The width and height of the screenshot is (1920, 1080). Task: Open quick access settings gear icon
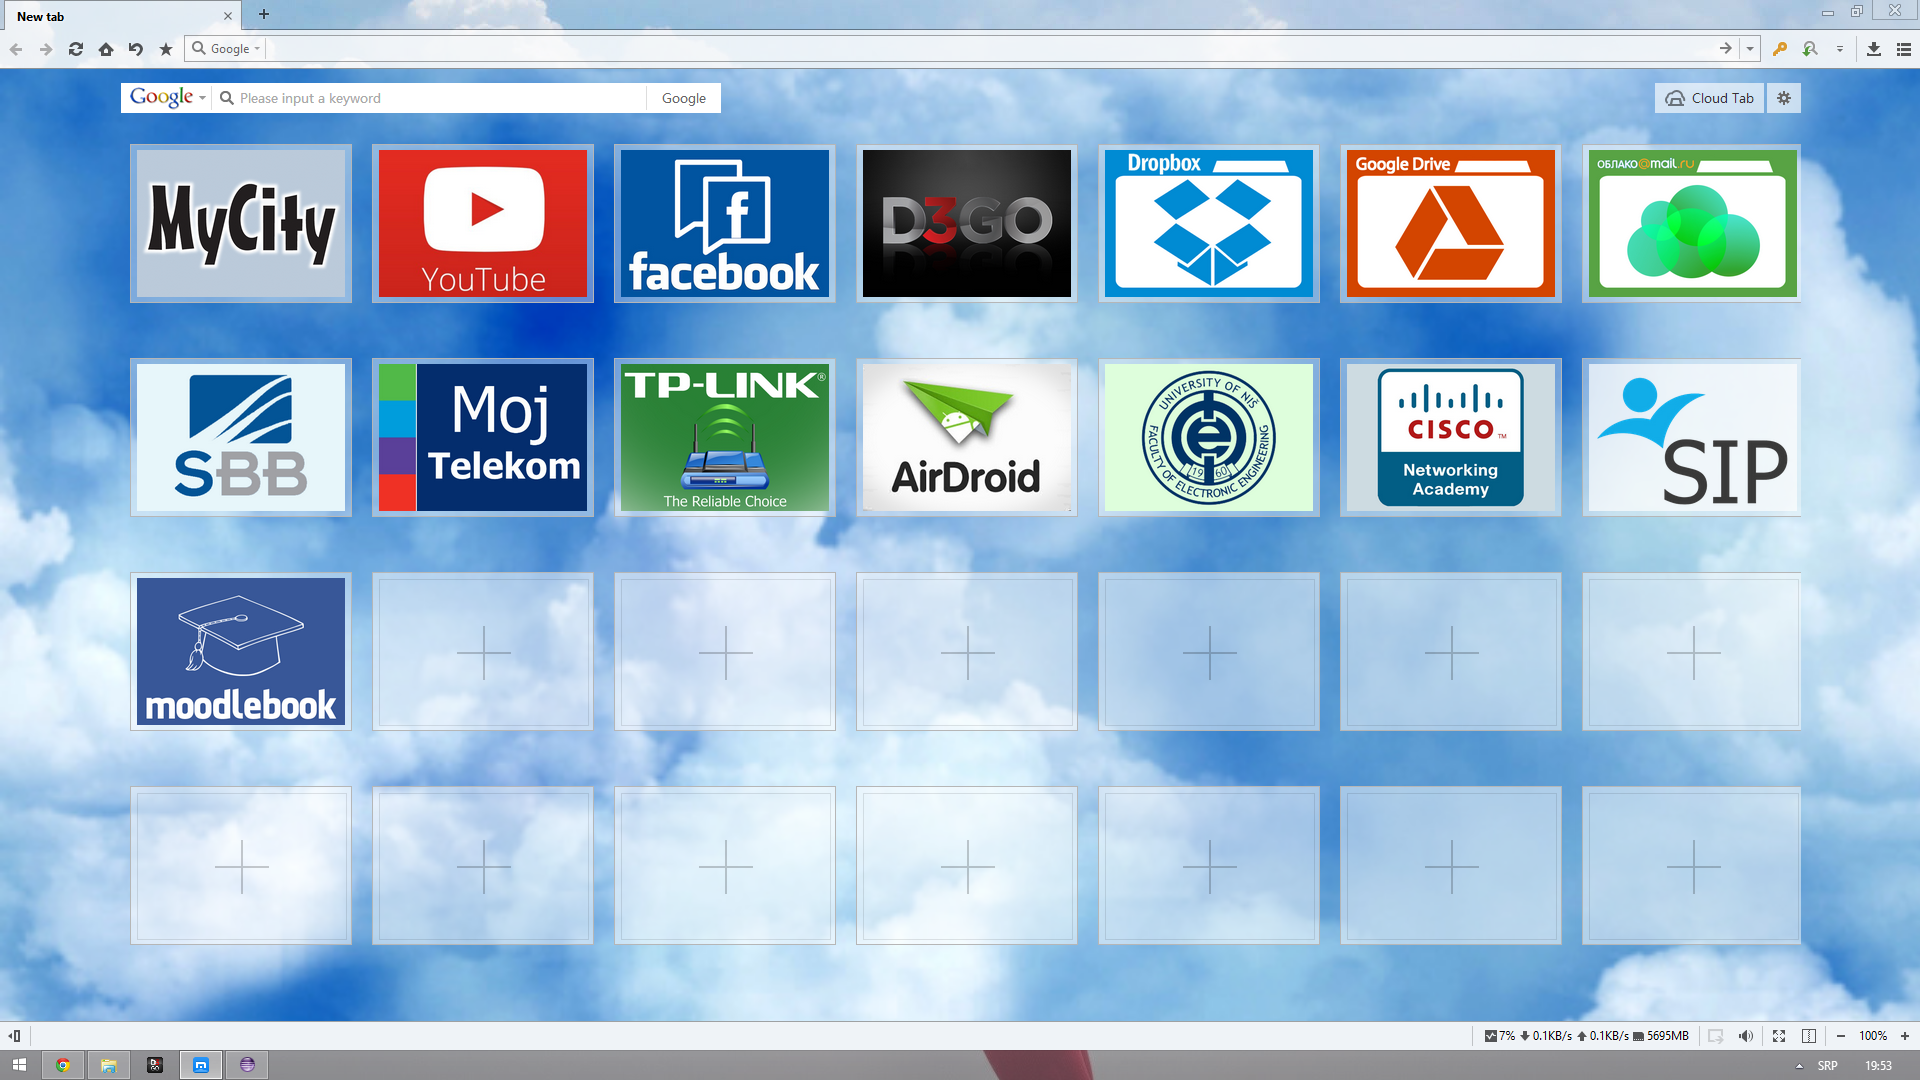tap(1784, 98)
